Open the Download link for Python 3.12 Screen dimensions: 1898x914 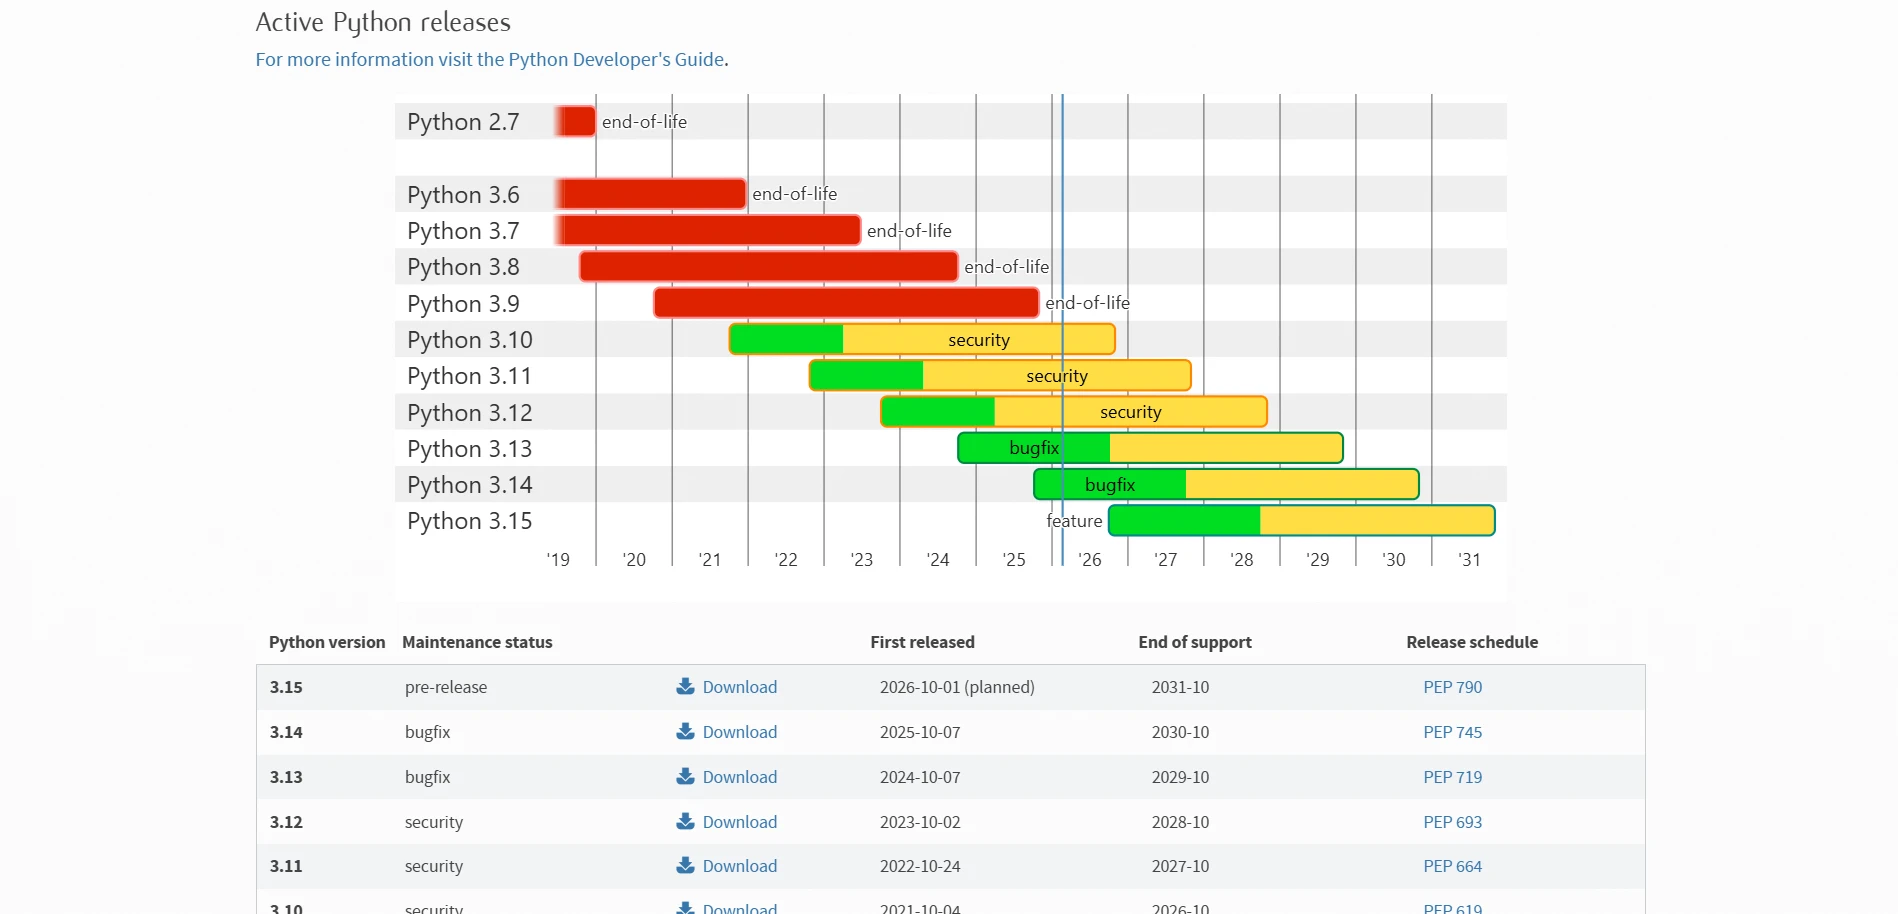coord(739,822)
